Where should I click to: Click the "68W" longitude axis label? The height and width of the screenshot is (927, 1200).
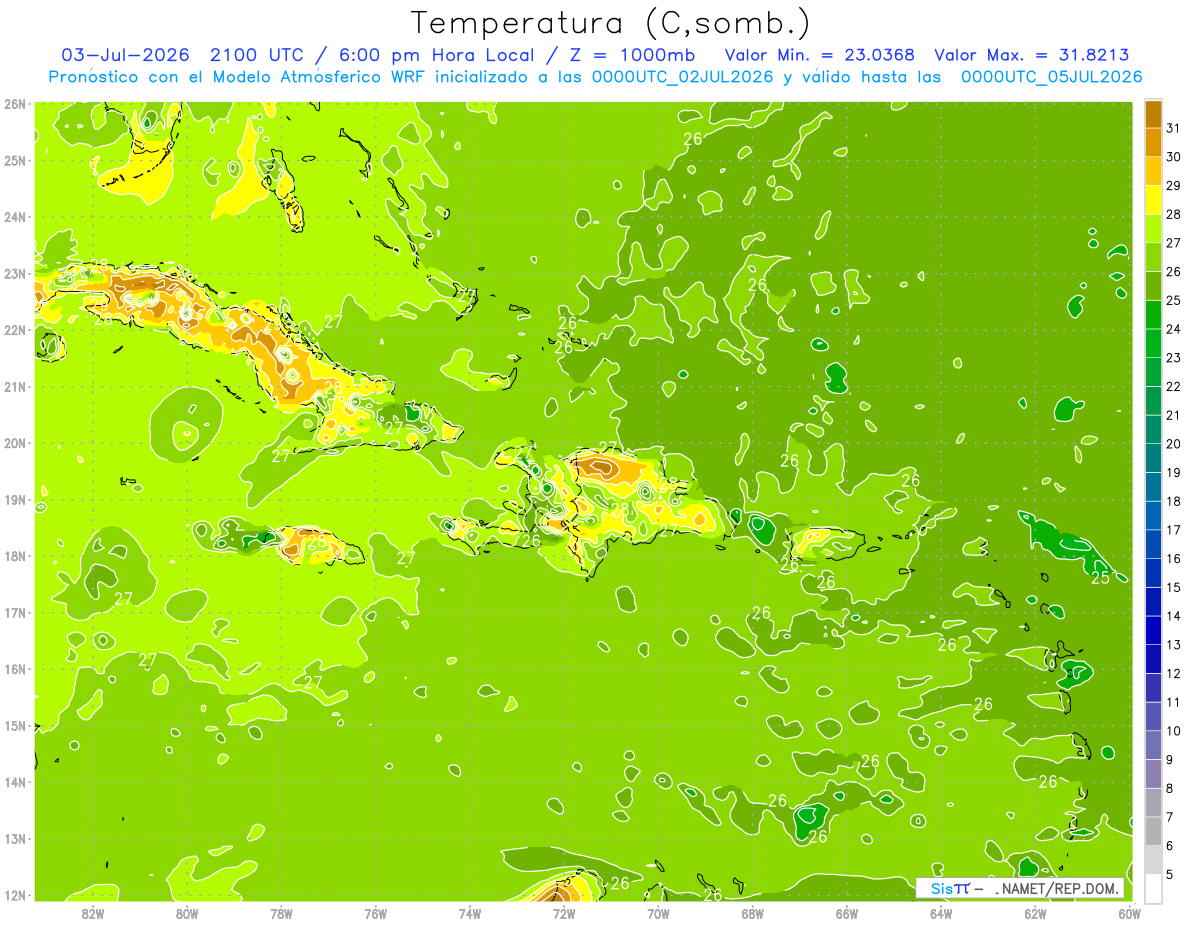[753, 913]
